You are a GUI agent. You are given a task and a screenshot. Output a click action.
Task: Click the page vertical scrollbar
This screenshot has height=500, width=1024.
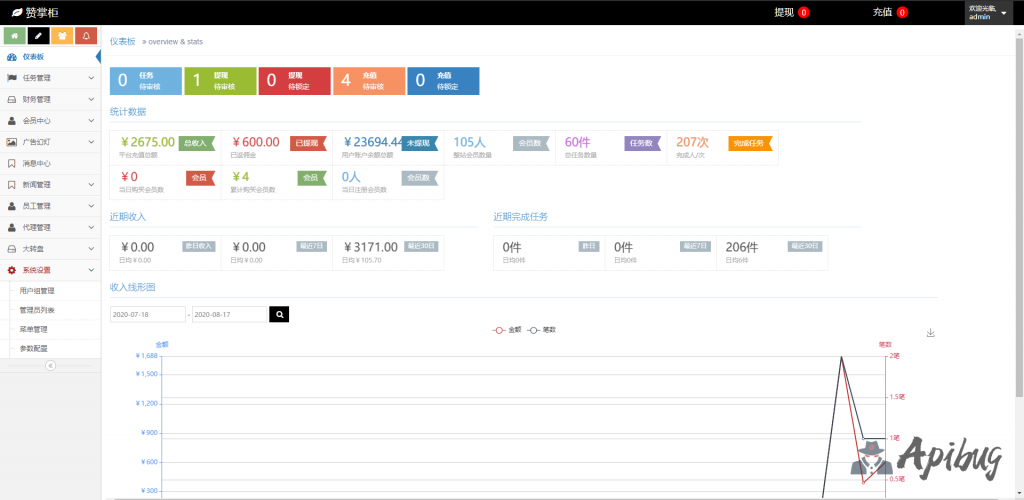click(1019, 200)
